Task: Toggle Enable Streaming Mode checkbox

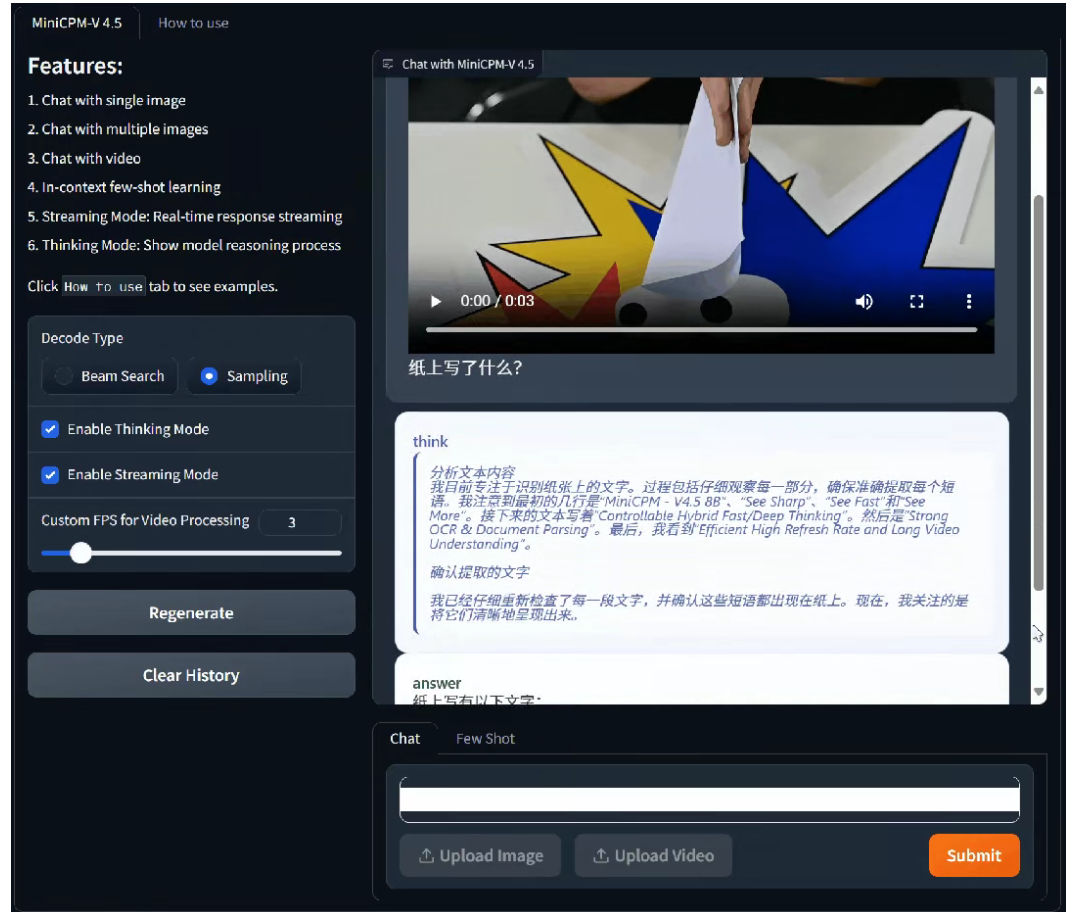Action: [50, 475]
